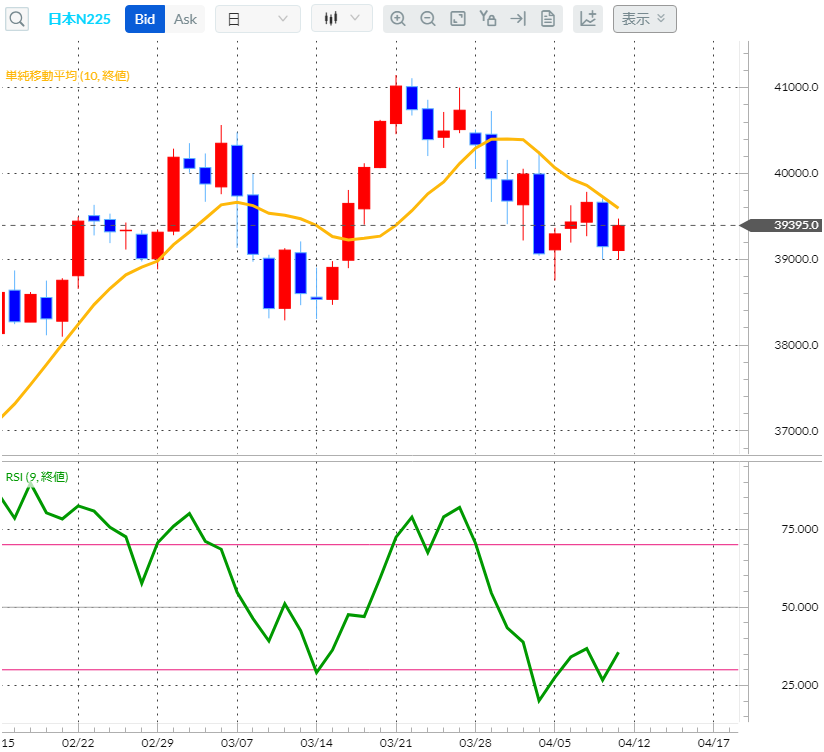Open the 日 timeframe dropdown

(258, 18)
